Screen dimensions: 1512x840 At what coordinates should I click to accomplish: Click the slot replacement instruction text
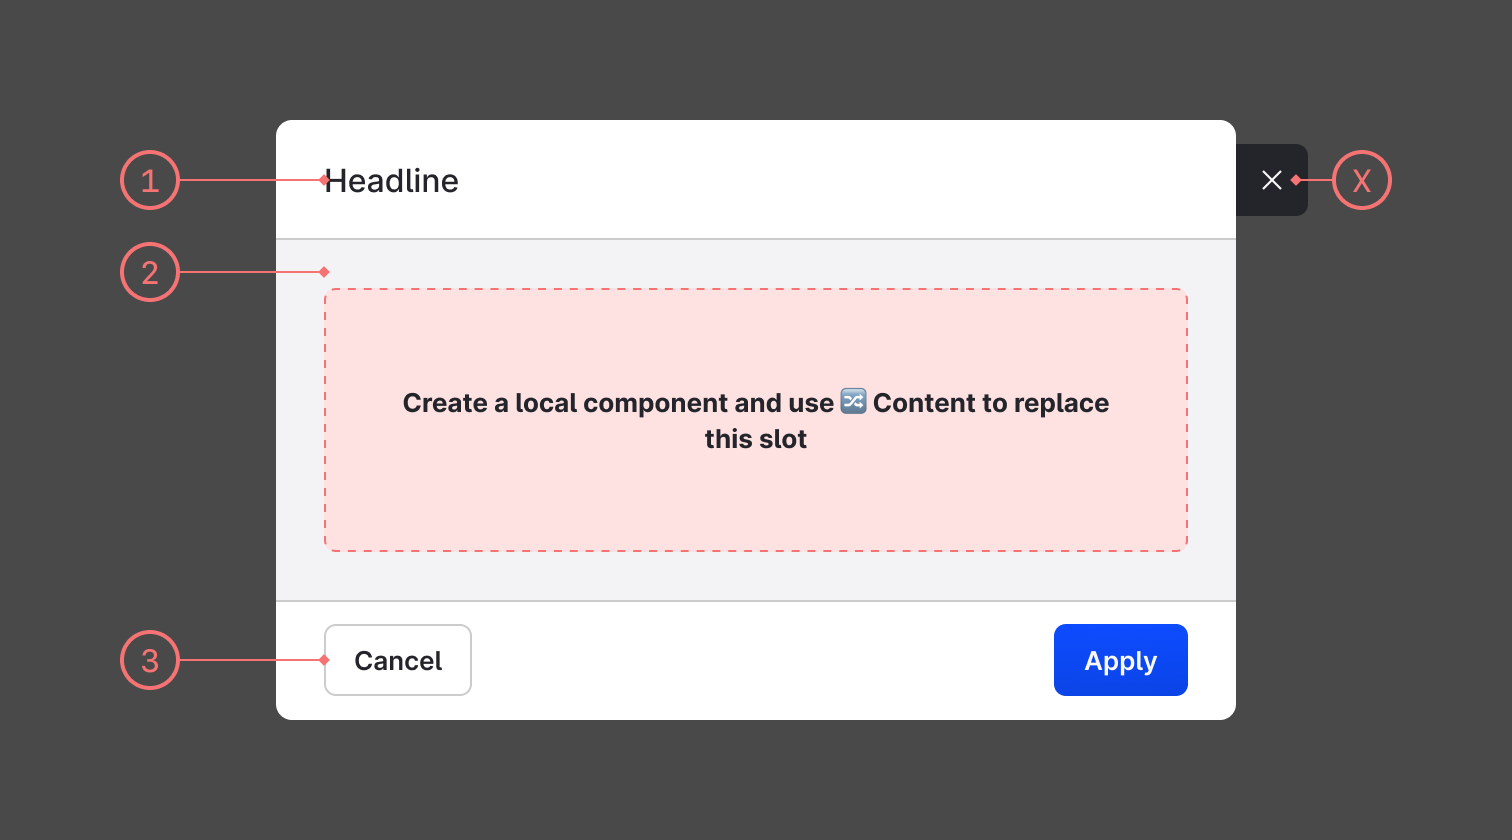(x=756, y=420)
